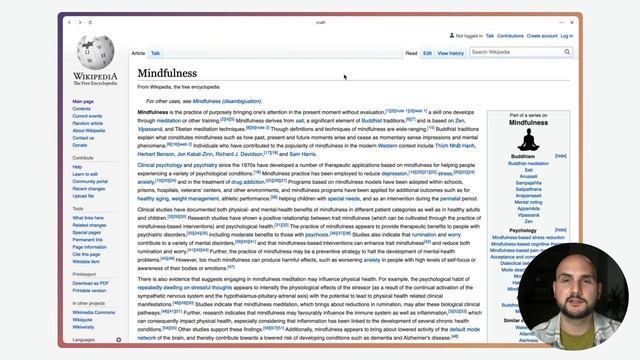Go to Main page in sidebar
This screenshot has width=640, height=360.
pos(83,101)
